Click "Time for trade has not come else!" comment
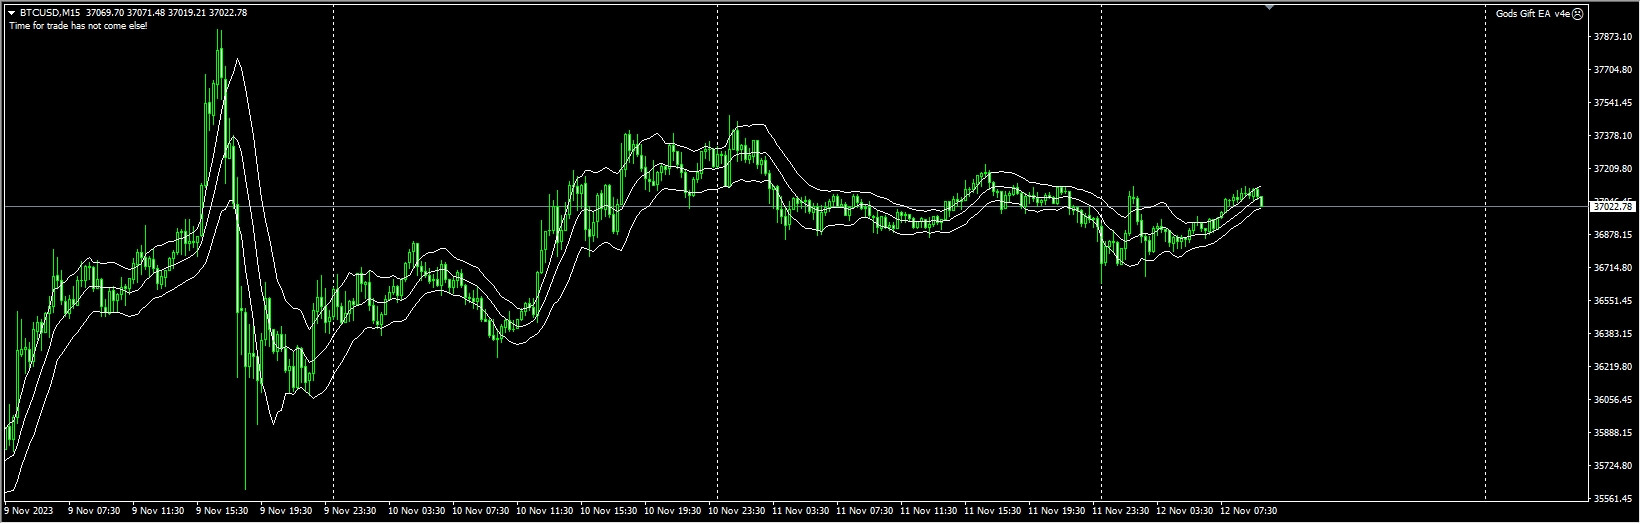Screen dimensions: 1641x524 click(78, 25)
